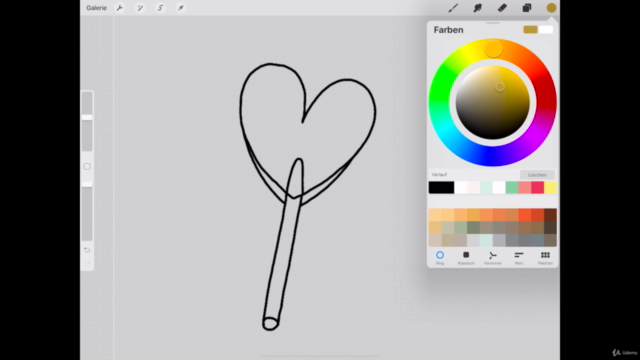
Task: Choose bright red-orange swatch in palette
Action: click(x=525, y=215)
